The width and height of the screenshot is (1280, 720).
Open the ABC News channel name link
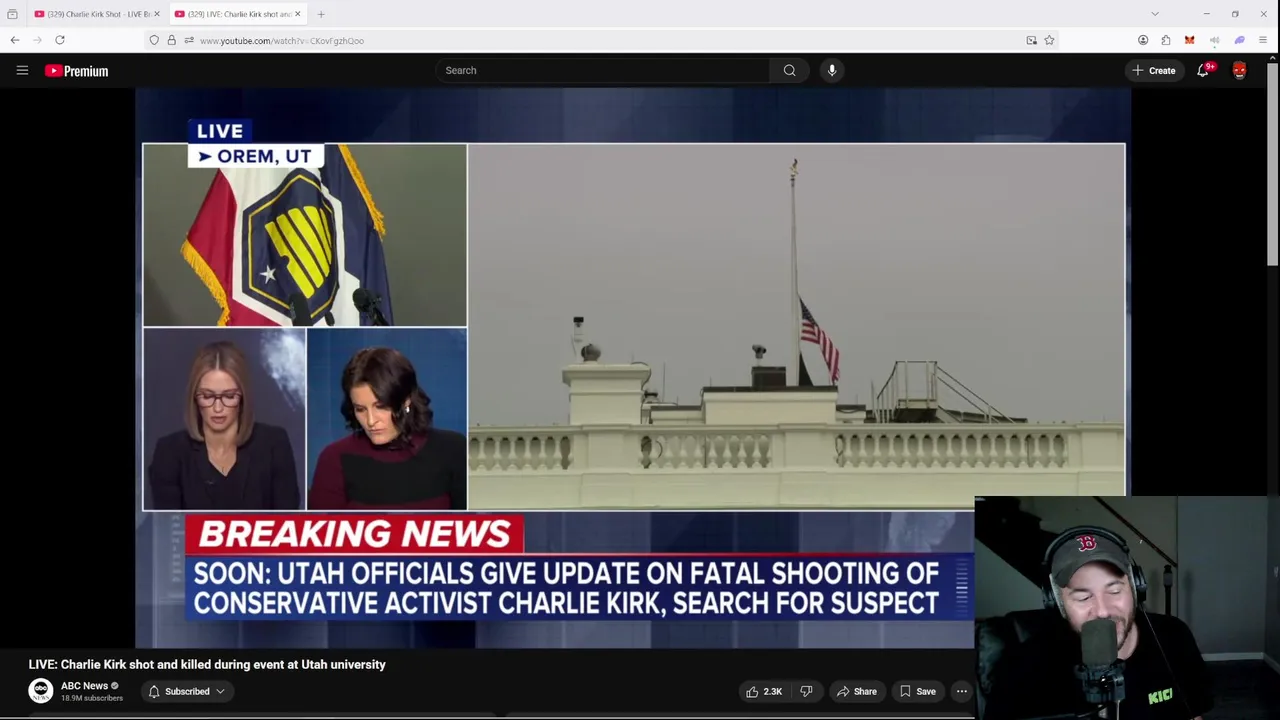(84, 686)
